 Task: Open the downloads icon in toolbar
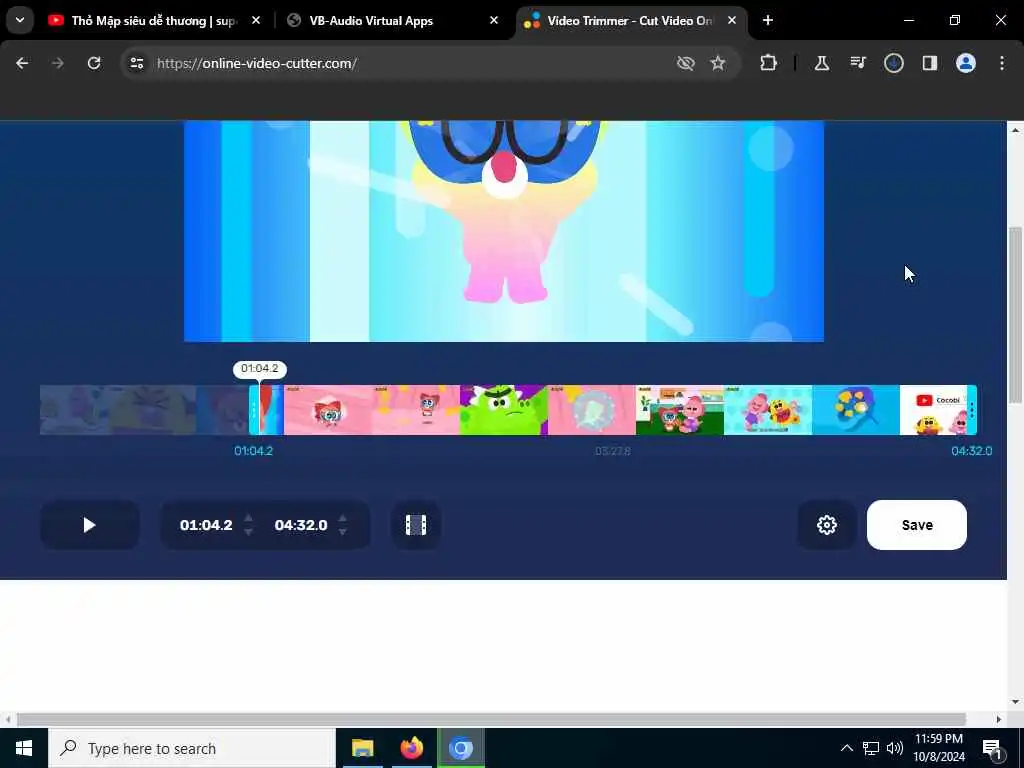893,63
